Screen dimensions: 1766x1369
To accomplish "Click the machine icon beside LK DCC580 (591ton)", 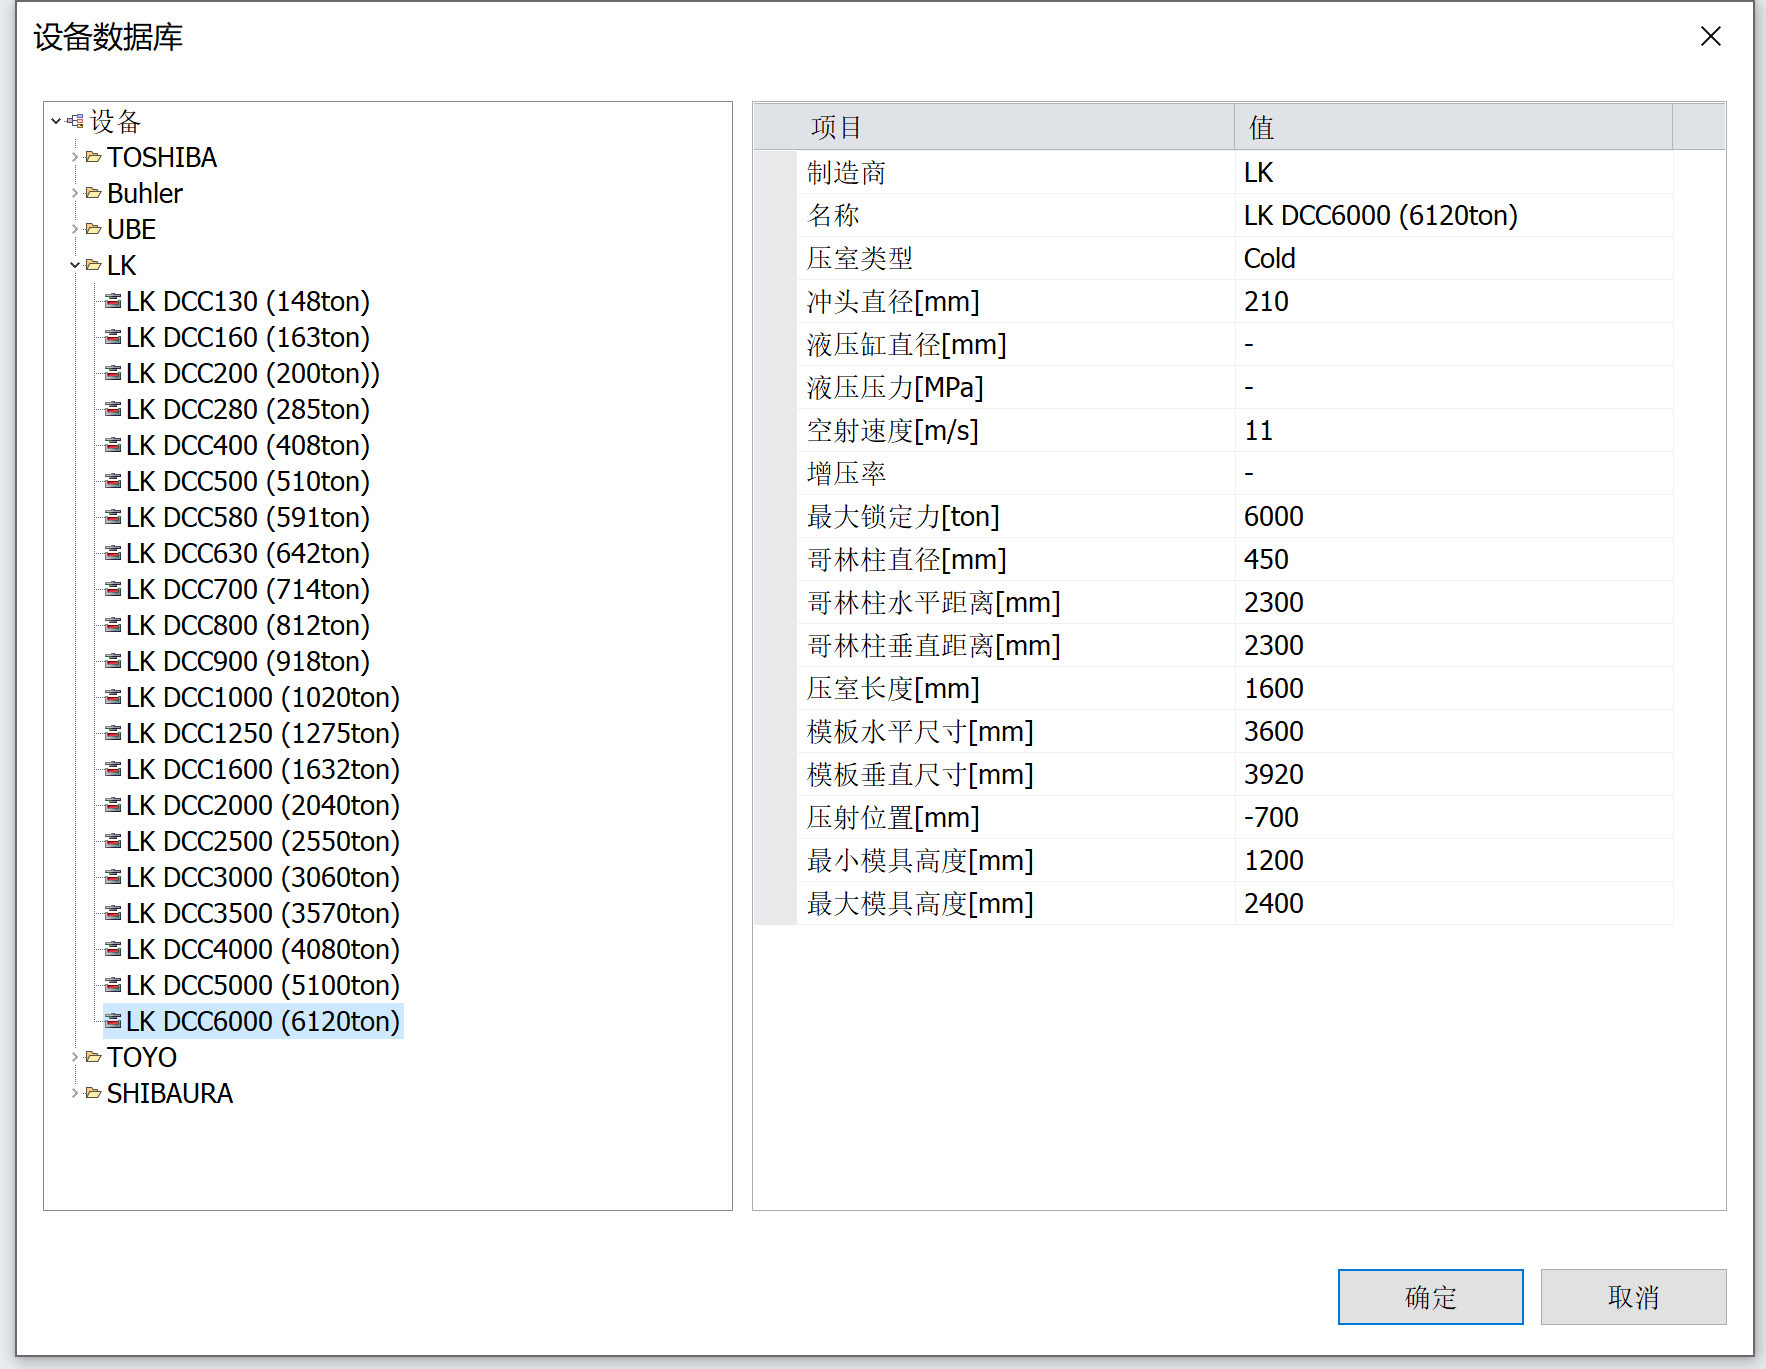I will (113, 517).
